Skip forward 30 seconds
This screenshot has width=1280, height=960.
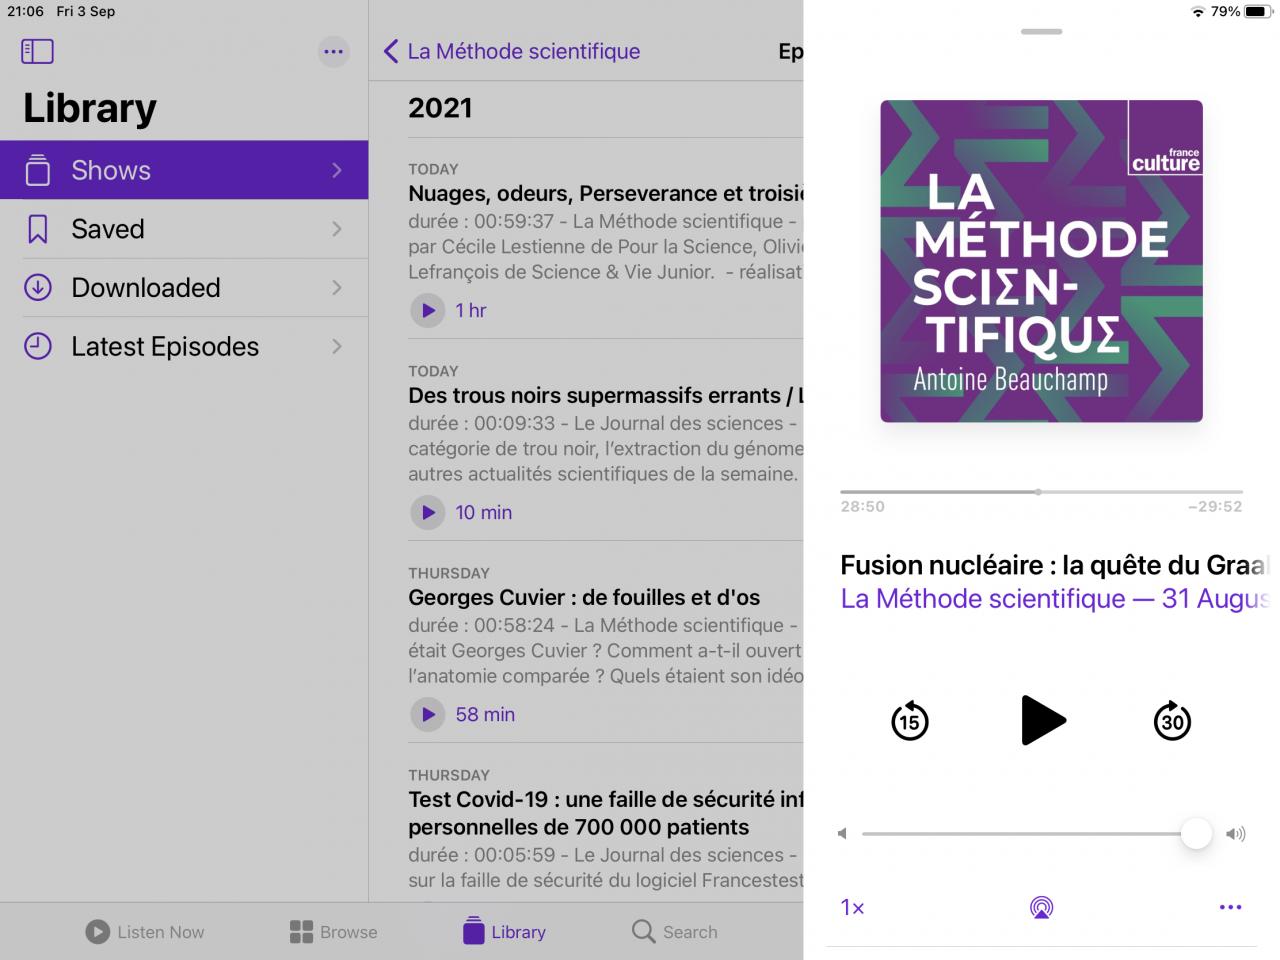click(1172, 721)
